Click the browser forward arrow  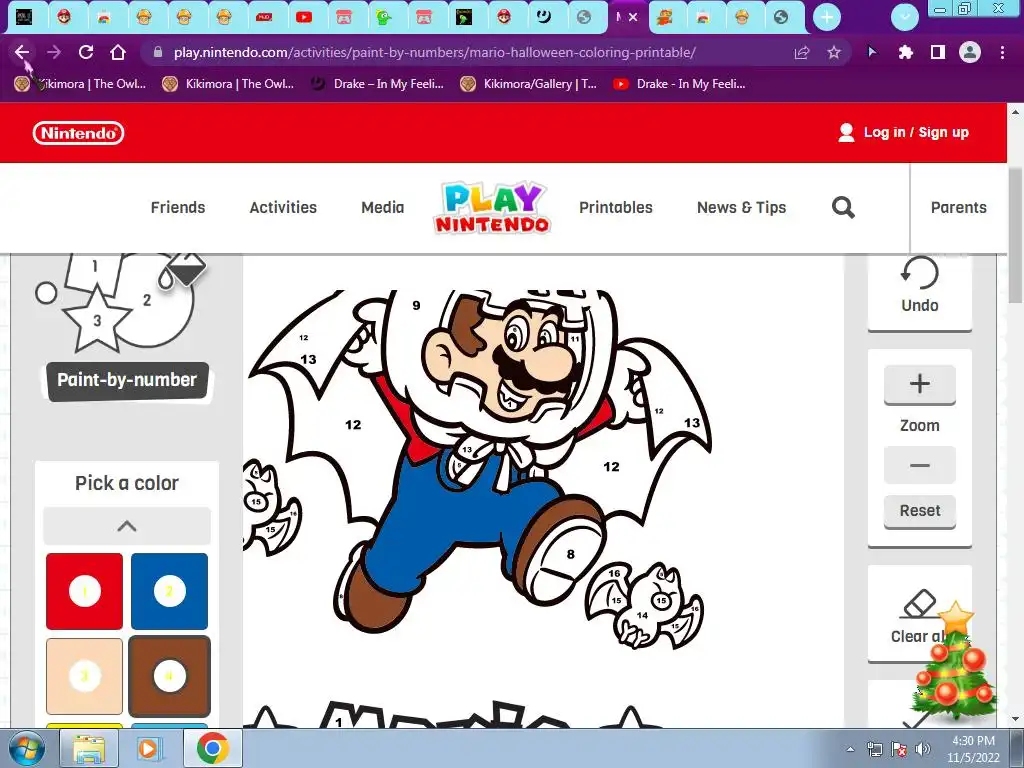54,52
